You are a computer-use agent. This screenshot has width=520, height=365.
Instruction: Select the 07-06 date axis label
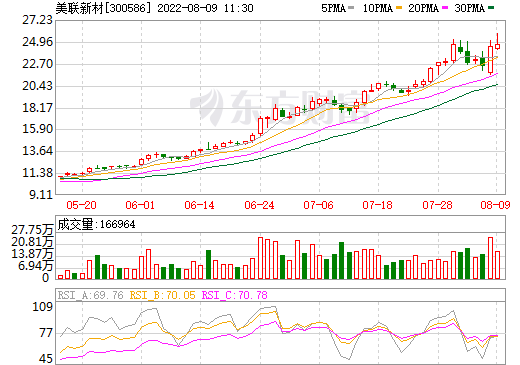[x=318, y=205]
